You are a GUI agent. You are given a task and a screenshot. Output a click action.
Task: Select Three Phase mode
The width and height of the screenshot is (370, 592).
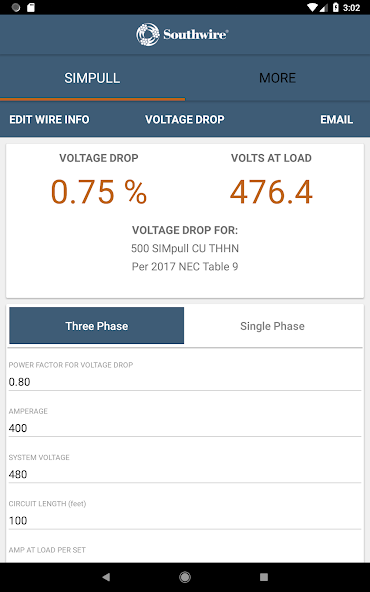(97, 325)
